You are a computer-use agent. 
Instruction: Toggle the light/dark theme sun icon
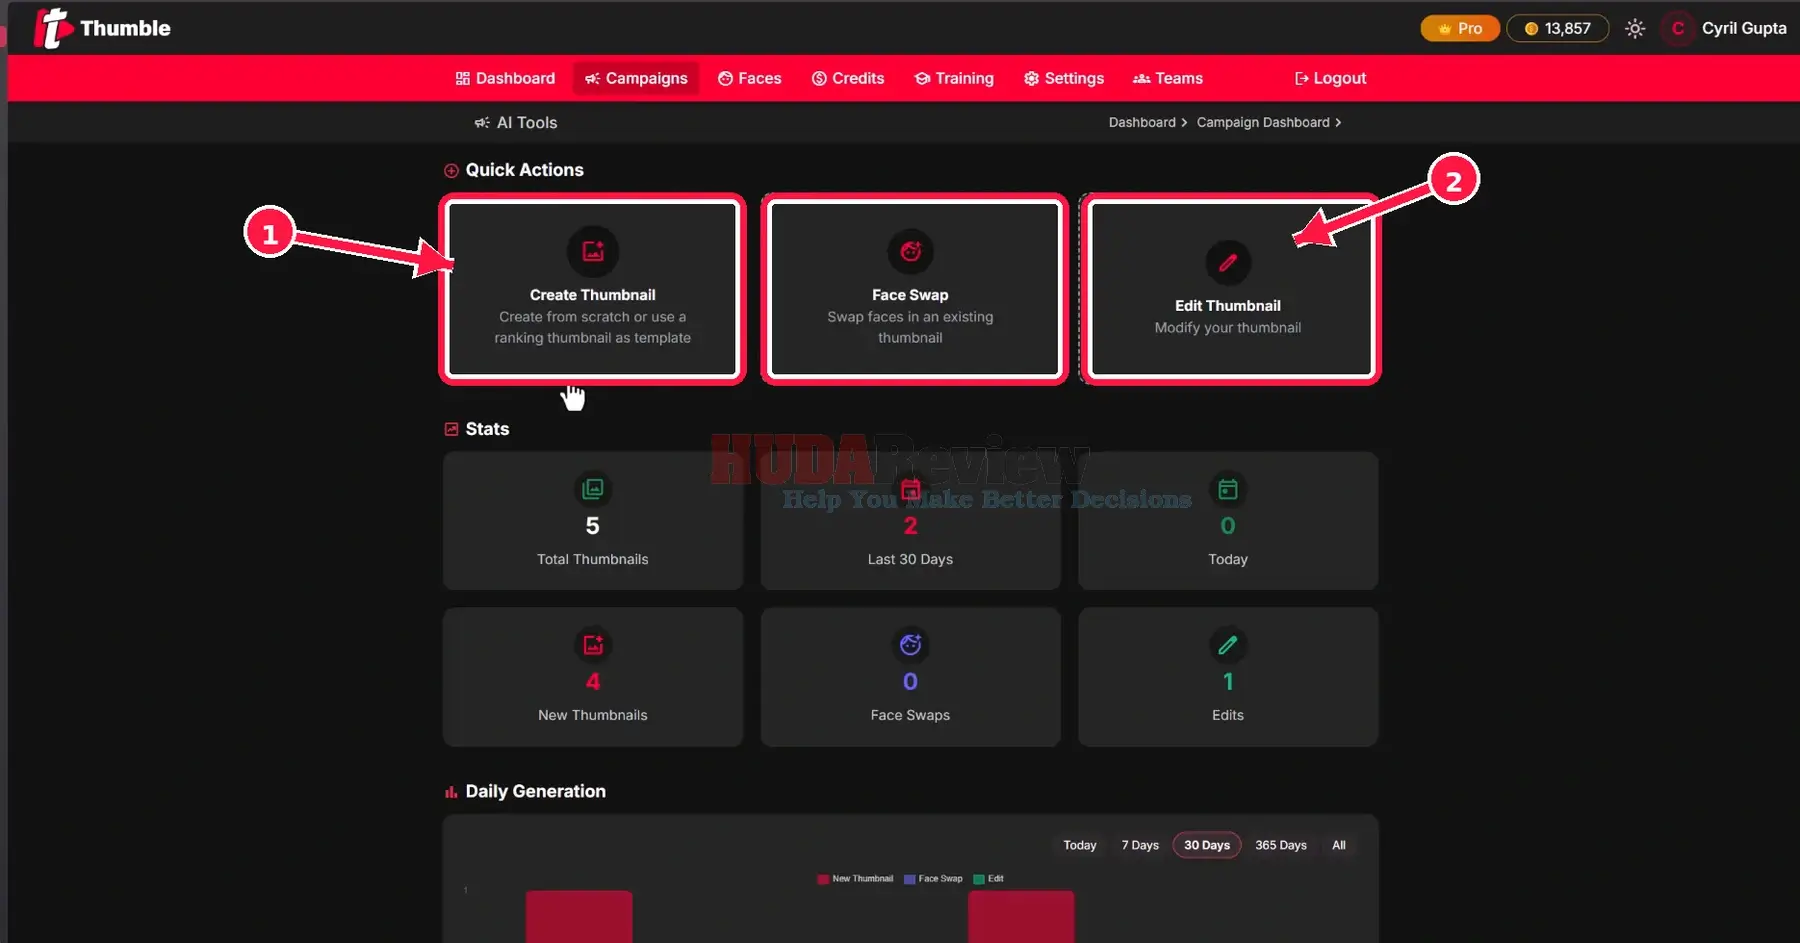pyautogui.click(x=1635, y=28)
